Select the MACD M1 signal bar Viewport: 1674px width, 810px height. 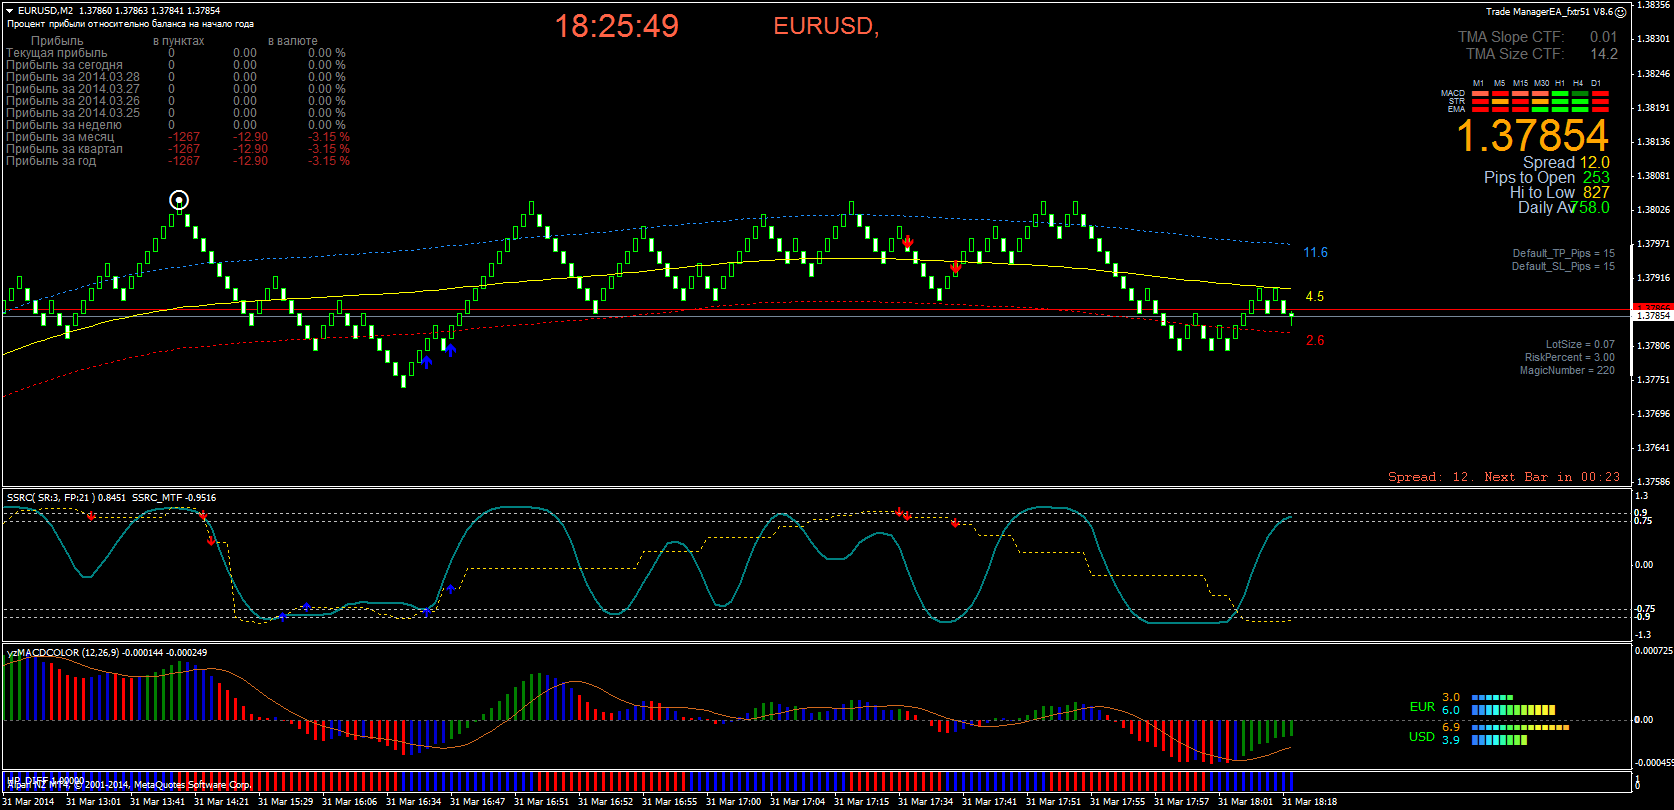pyautogui.click(x=1480, y=94)
